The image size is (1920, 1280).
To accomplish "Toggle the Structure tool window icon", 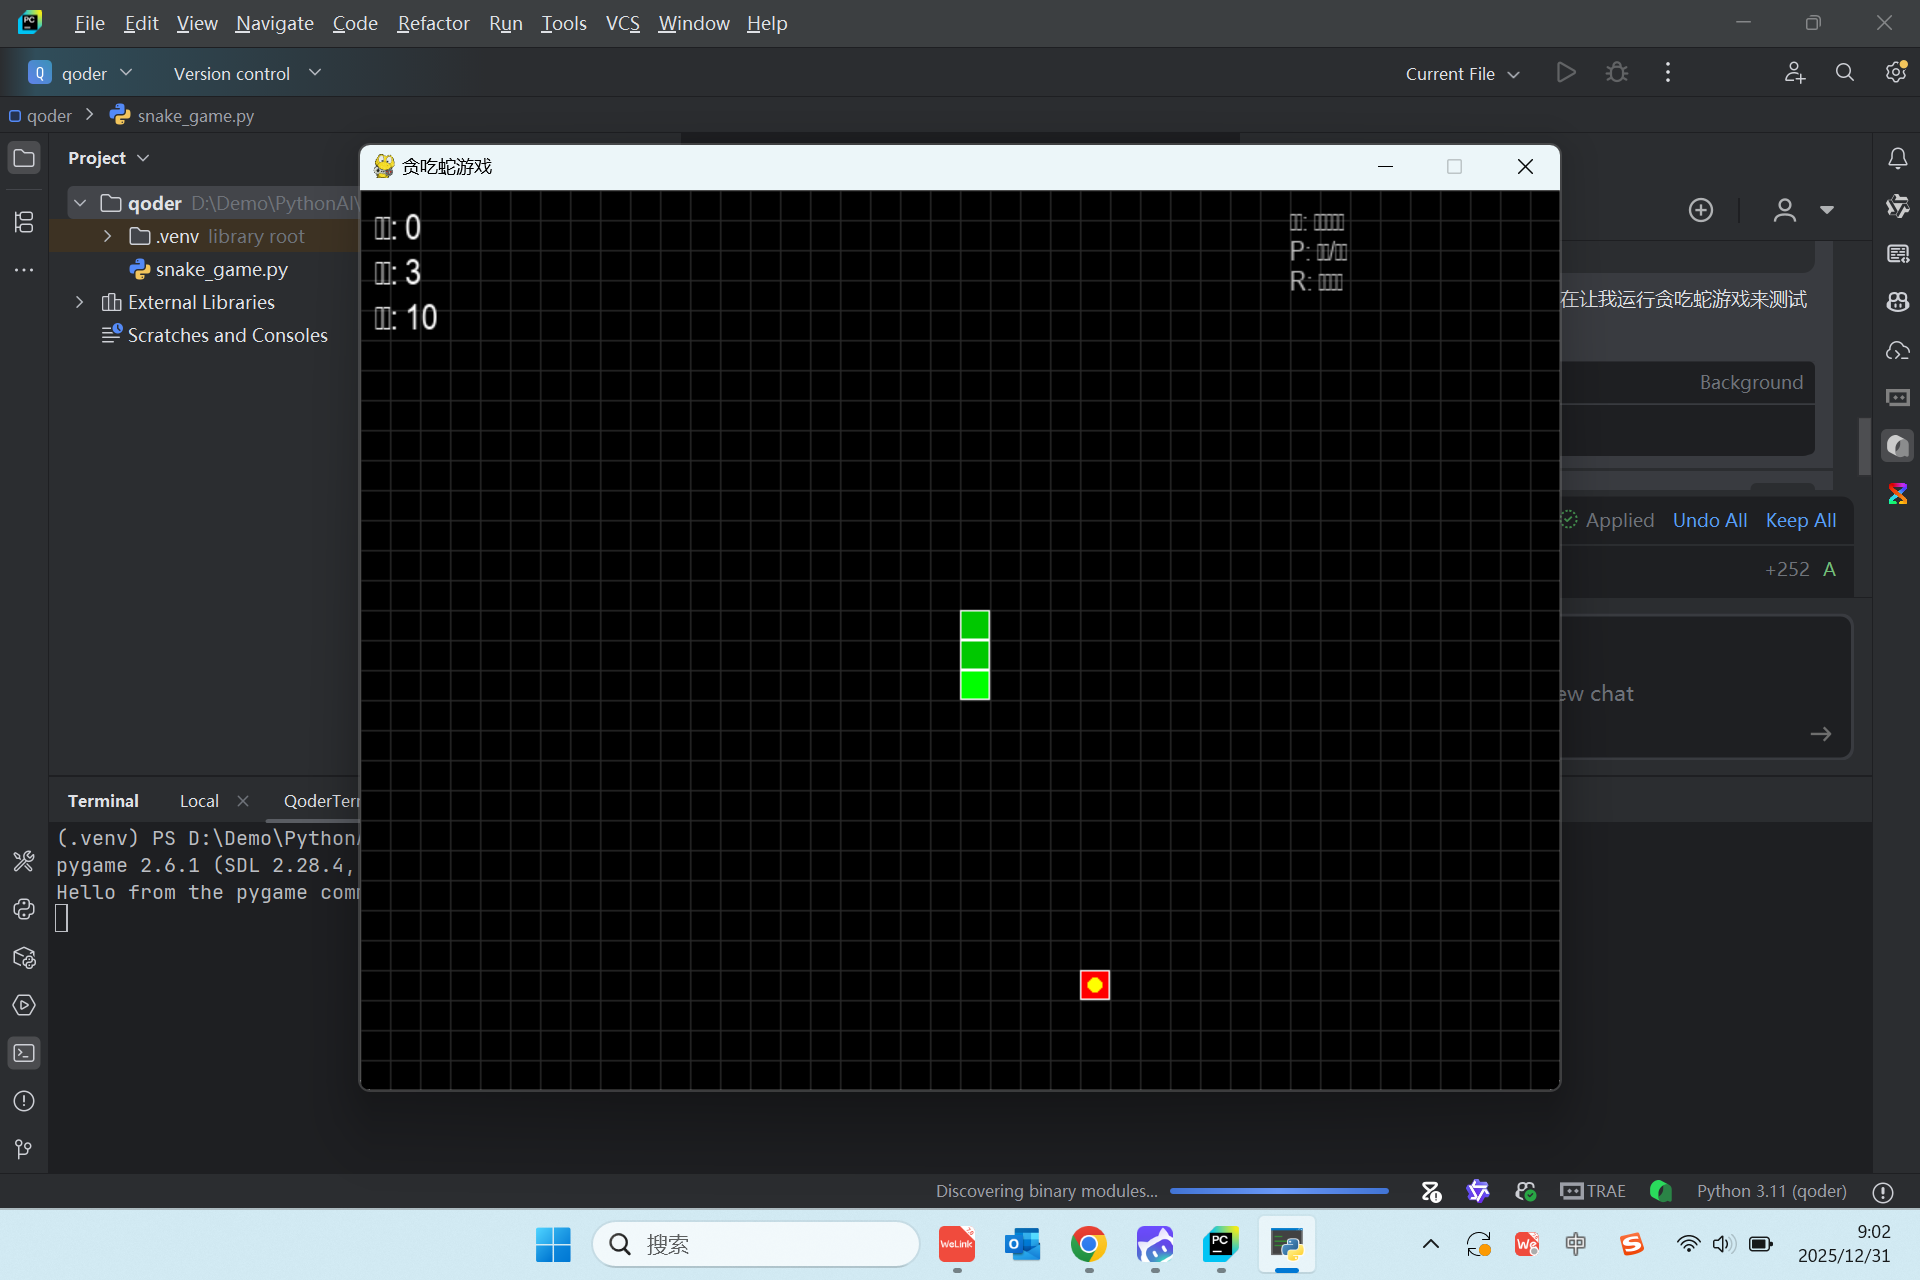I will 24,222.
